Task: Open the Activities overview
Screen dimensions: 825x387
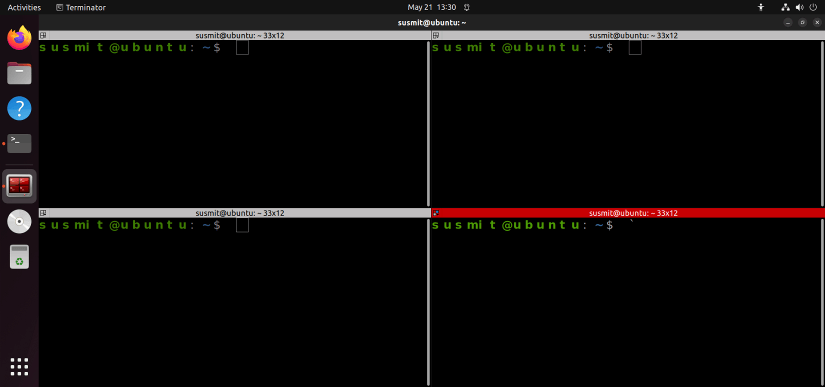Action: tap(24, 7)
